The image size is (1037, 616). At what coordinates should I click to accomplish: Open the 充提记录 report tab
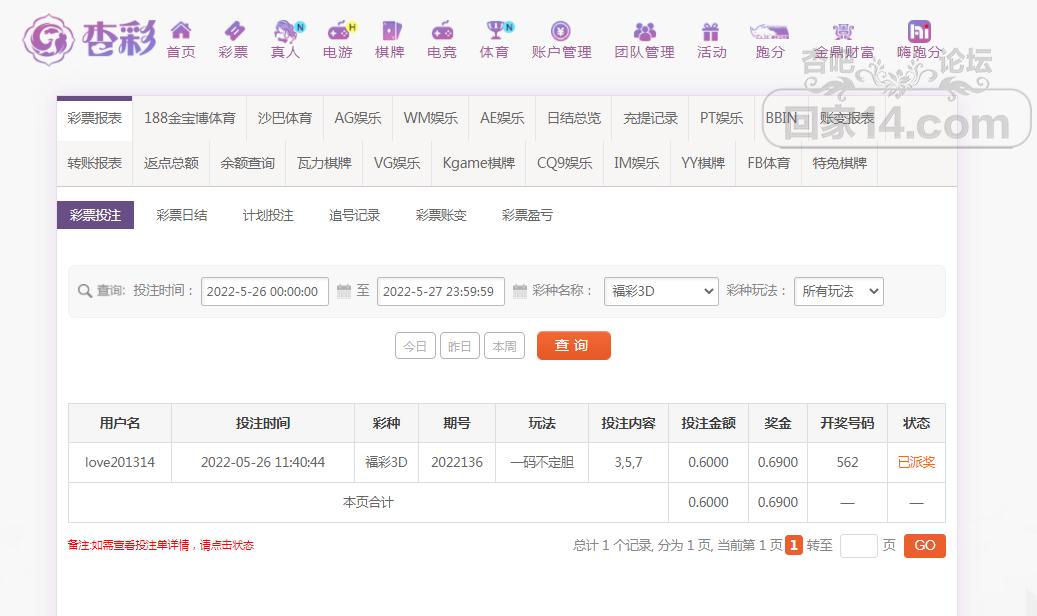click(650, 118)
